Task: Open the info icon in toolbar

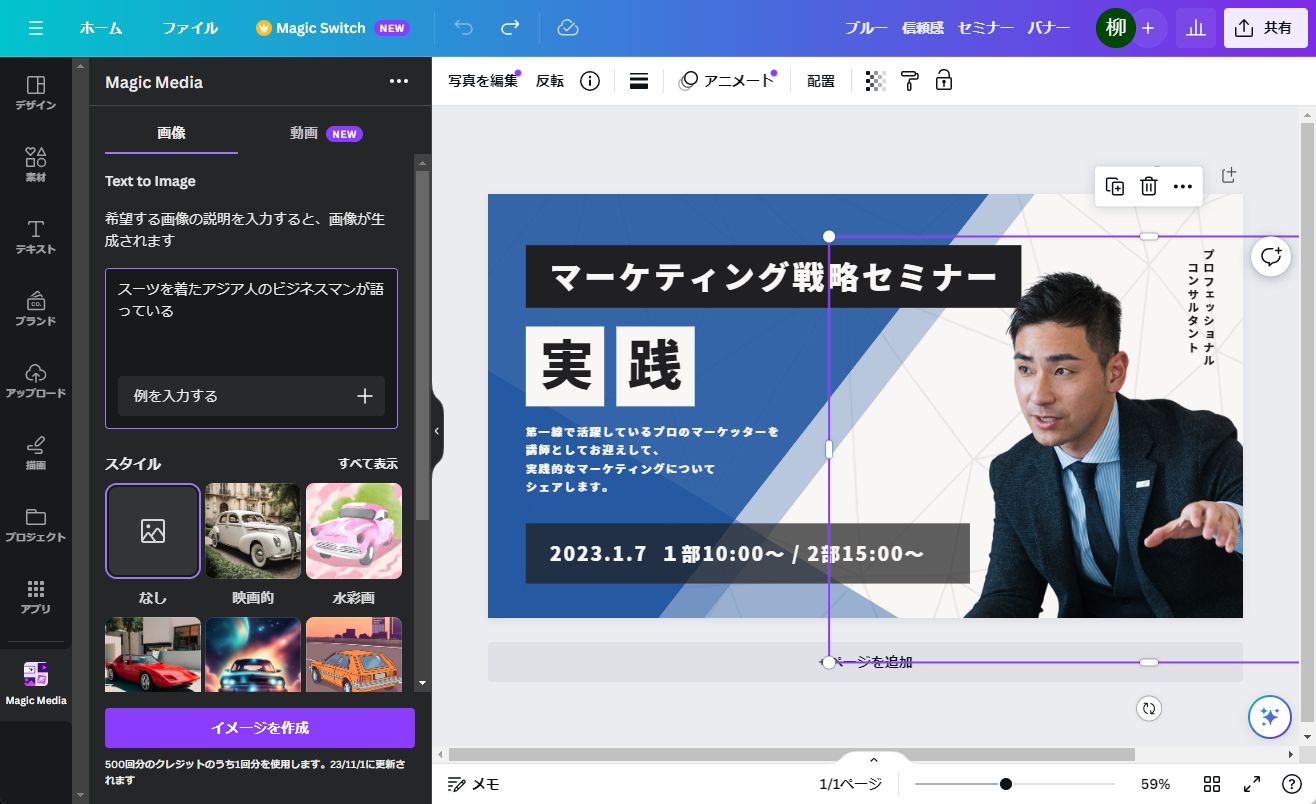Action: coord(590,81)
